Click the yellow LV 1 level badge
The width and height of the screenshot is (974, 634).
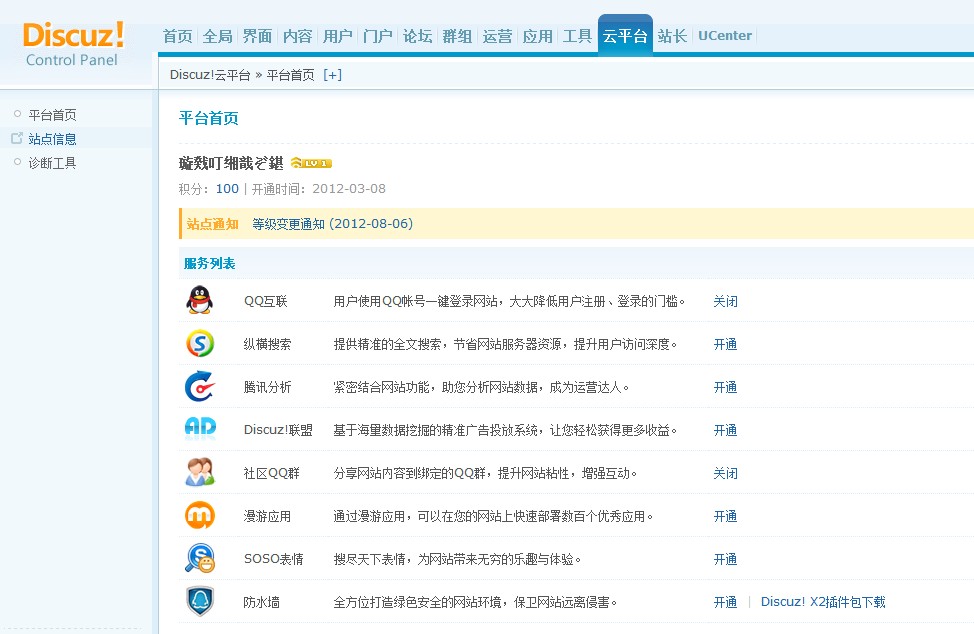[311, 163]
